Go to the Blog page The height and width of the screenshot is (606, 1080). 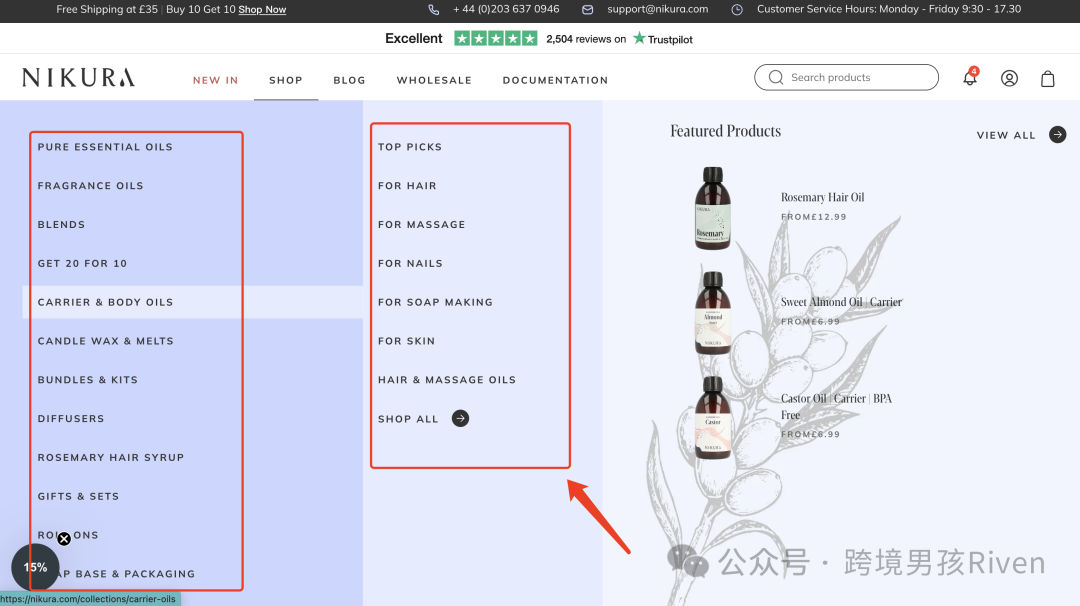pos(349,80)
